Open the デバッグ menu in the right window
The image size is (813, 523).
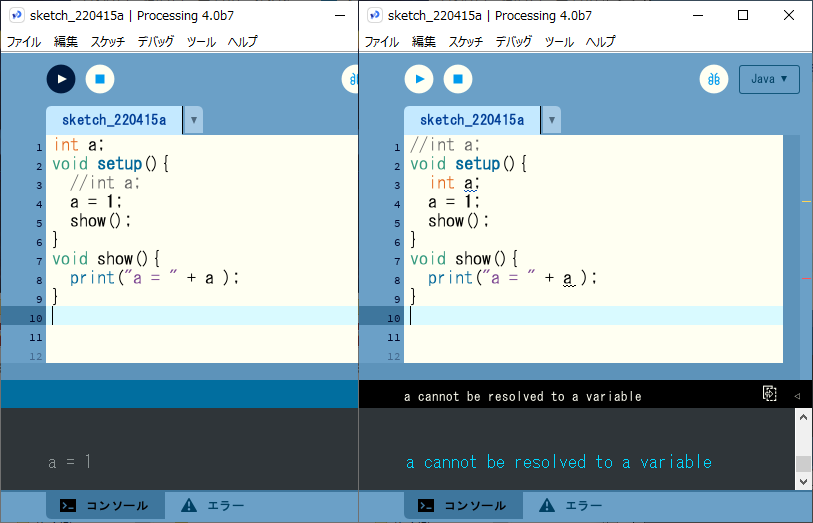coord(513,42)
